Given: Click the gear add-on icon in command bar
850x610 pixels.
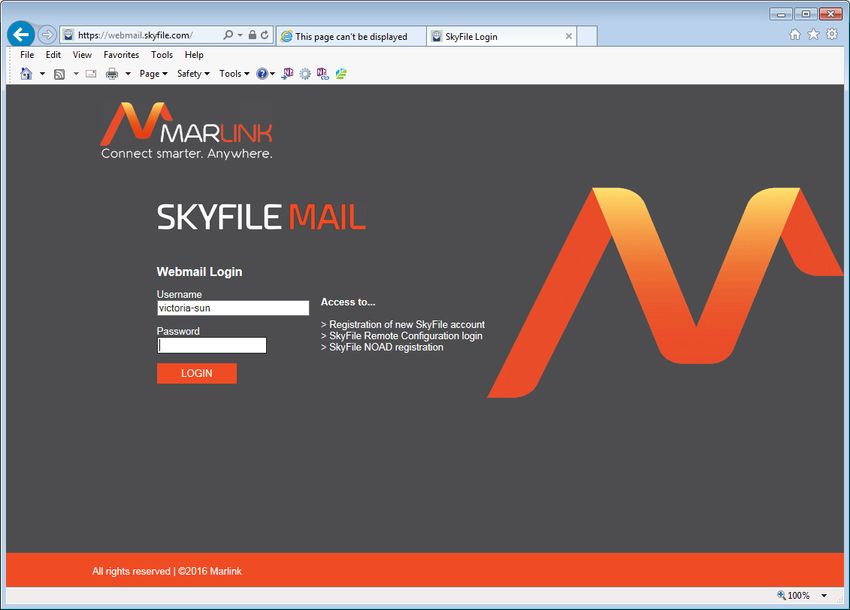Looking at the screenshot, I should (x=305, y=74).
